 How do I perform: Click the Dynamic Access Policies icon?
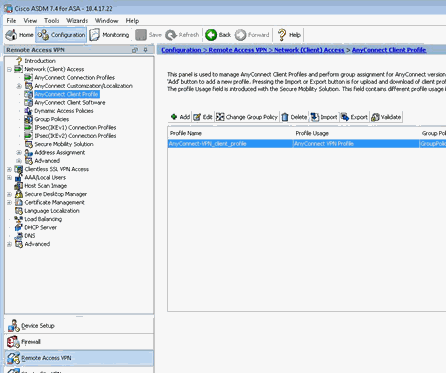coord(28,111)
